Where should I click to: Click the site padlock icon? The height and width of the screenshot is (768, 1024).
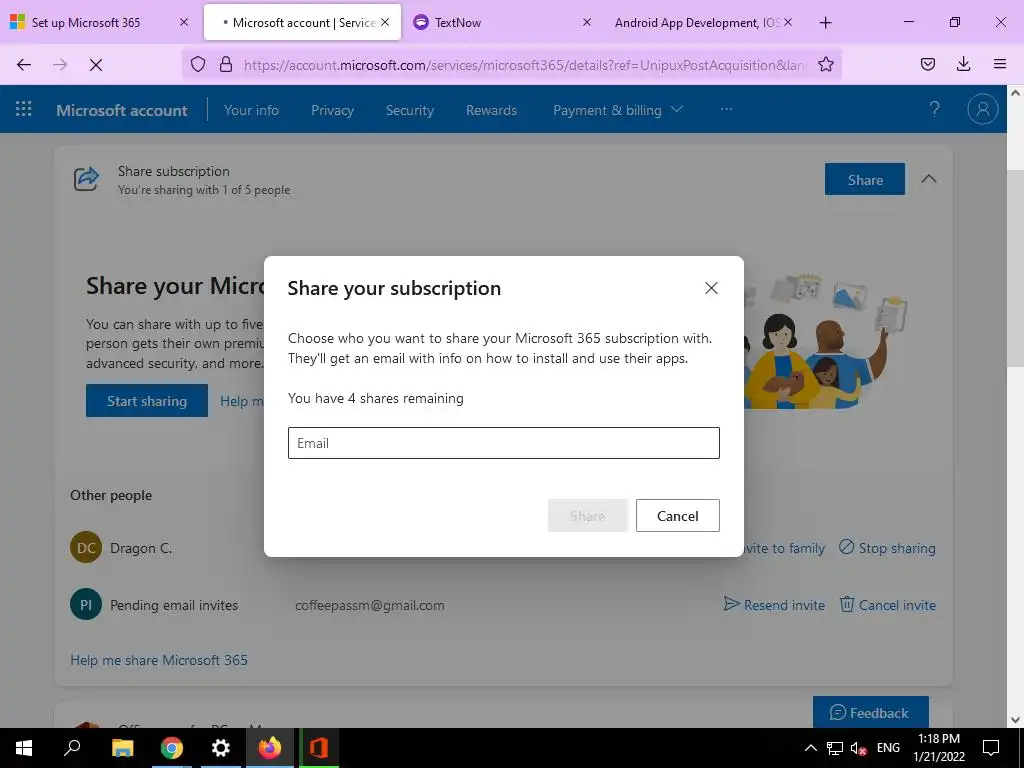point(226,64)
